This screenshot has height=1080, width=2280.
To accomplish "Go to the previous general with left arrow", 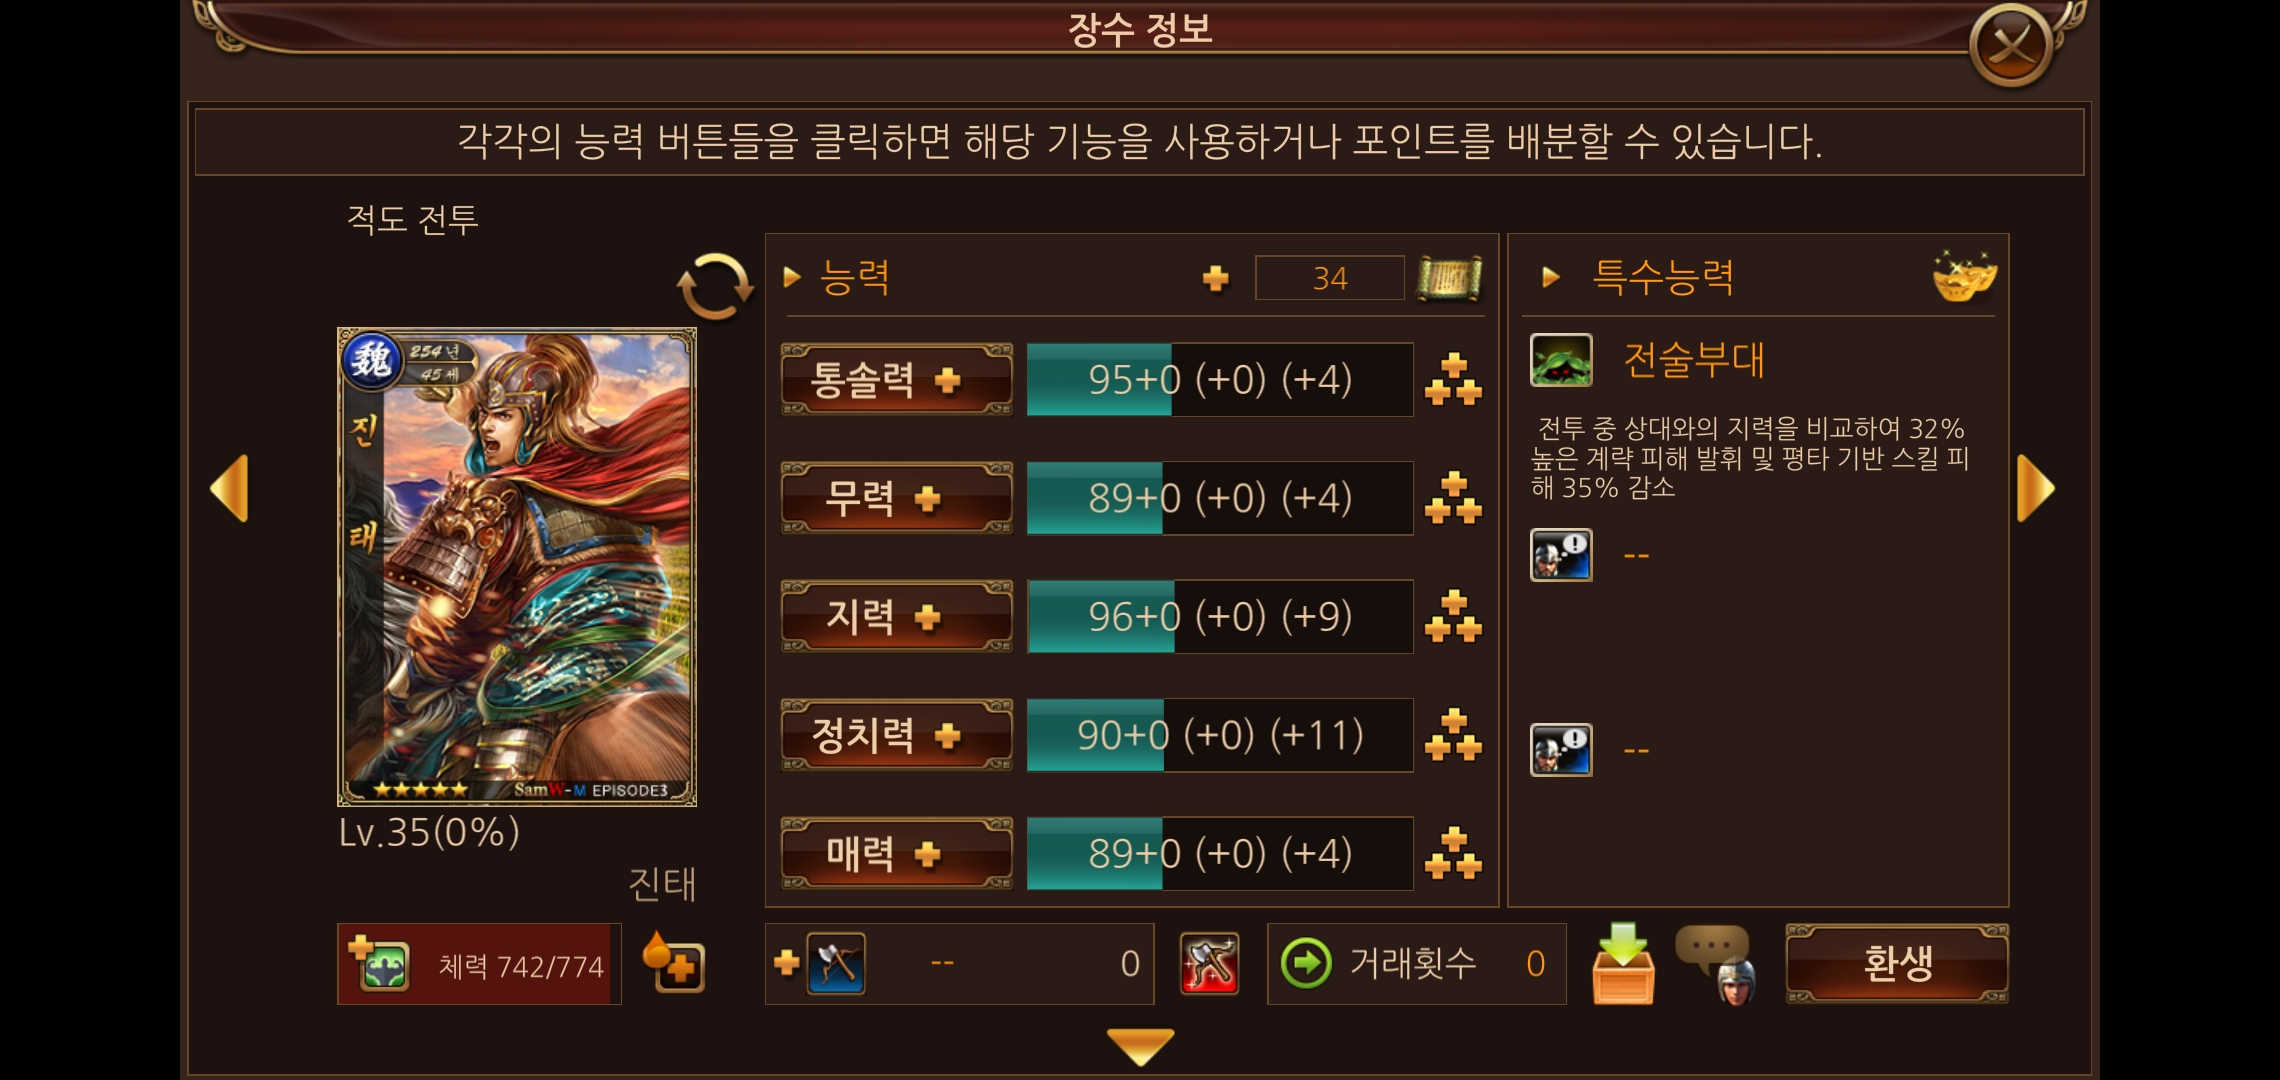I will tap(229, 489).
